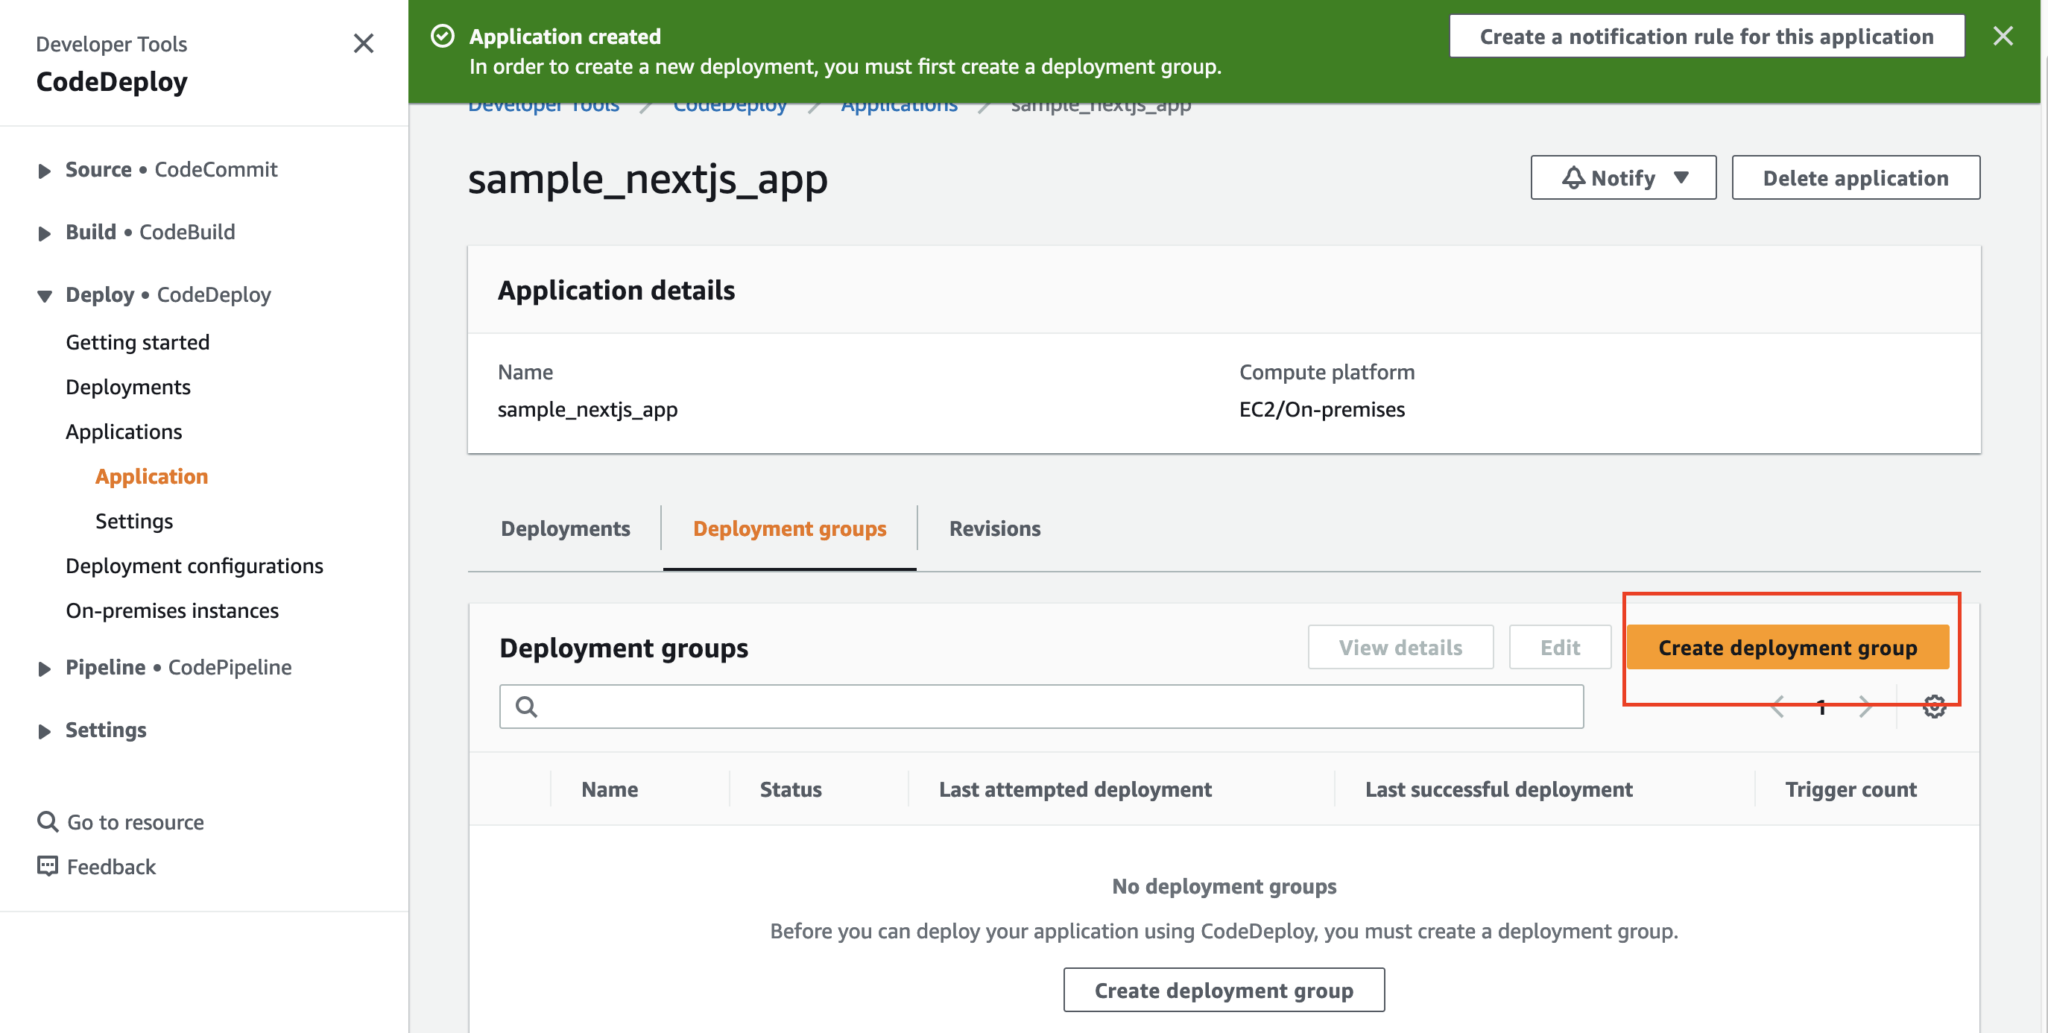Focus the deployment groups search field

click(1050, 707)
